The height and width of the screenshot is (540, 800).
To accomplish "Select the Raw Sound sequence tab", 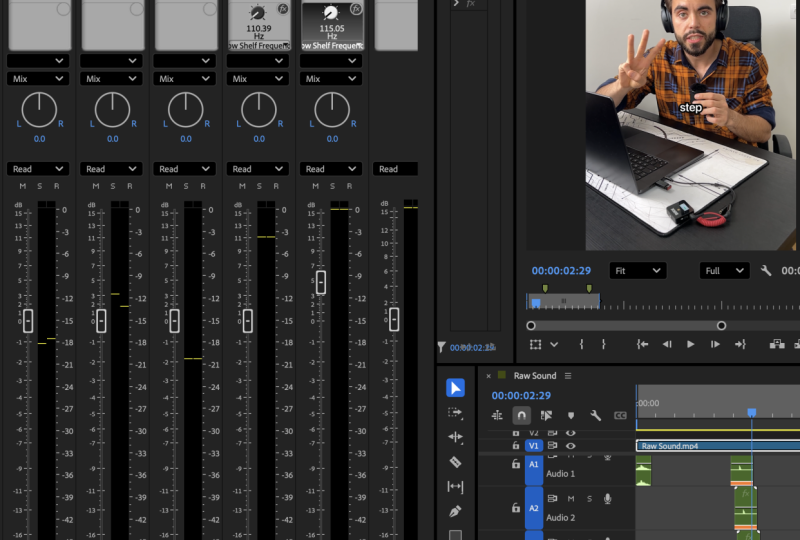I will (x=535, y=376).
